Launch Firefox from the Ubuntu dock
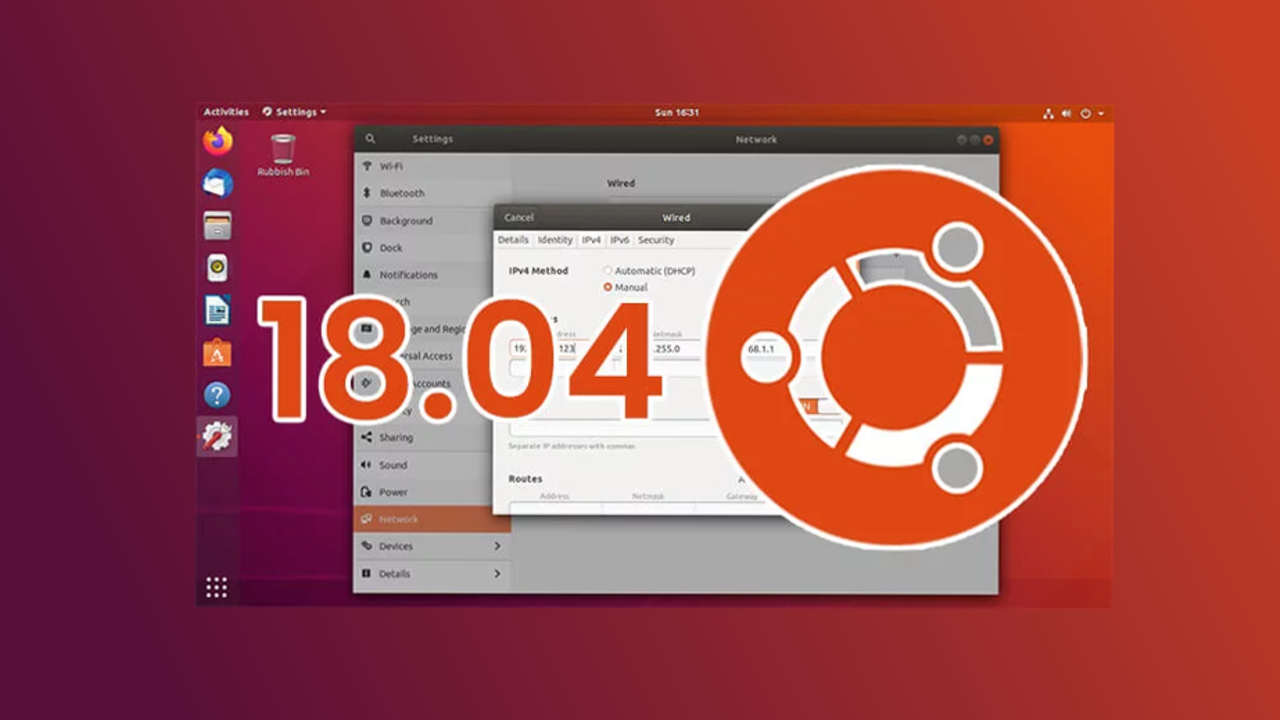 coord(217,141)
